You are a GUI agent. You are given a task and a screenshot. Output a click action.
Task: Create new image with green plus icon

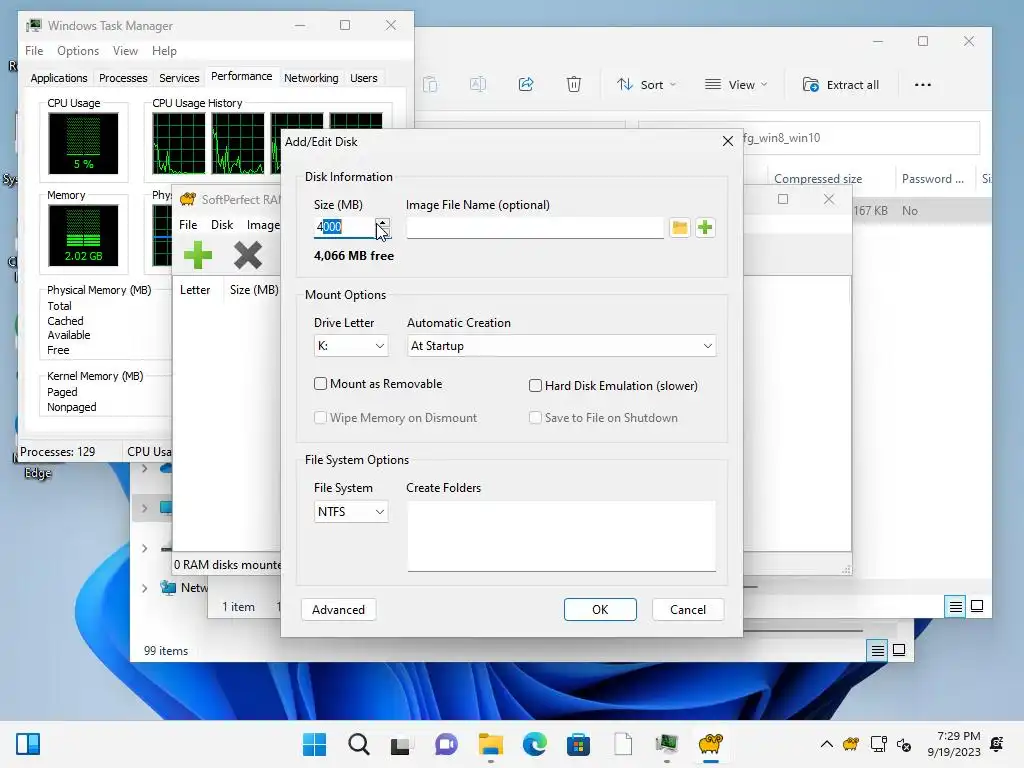[705, 227]
